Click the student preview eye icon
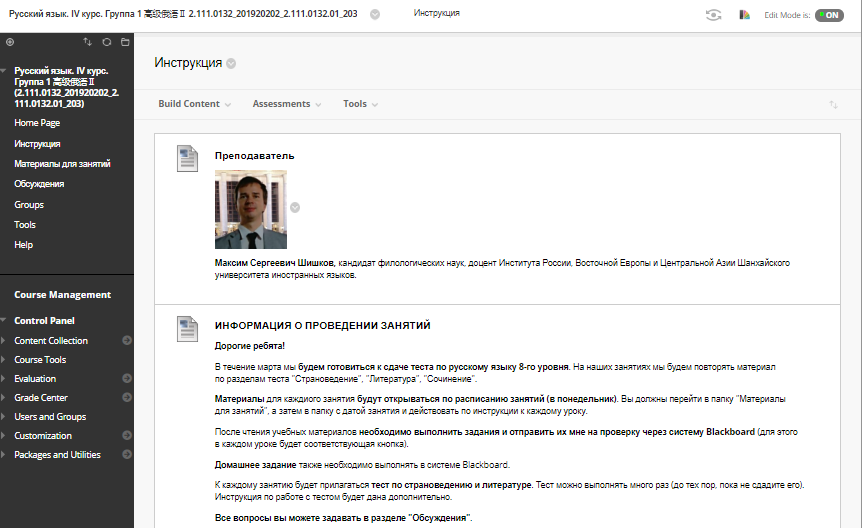The image size is (862, 528). point(713,15)
